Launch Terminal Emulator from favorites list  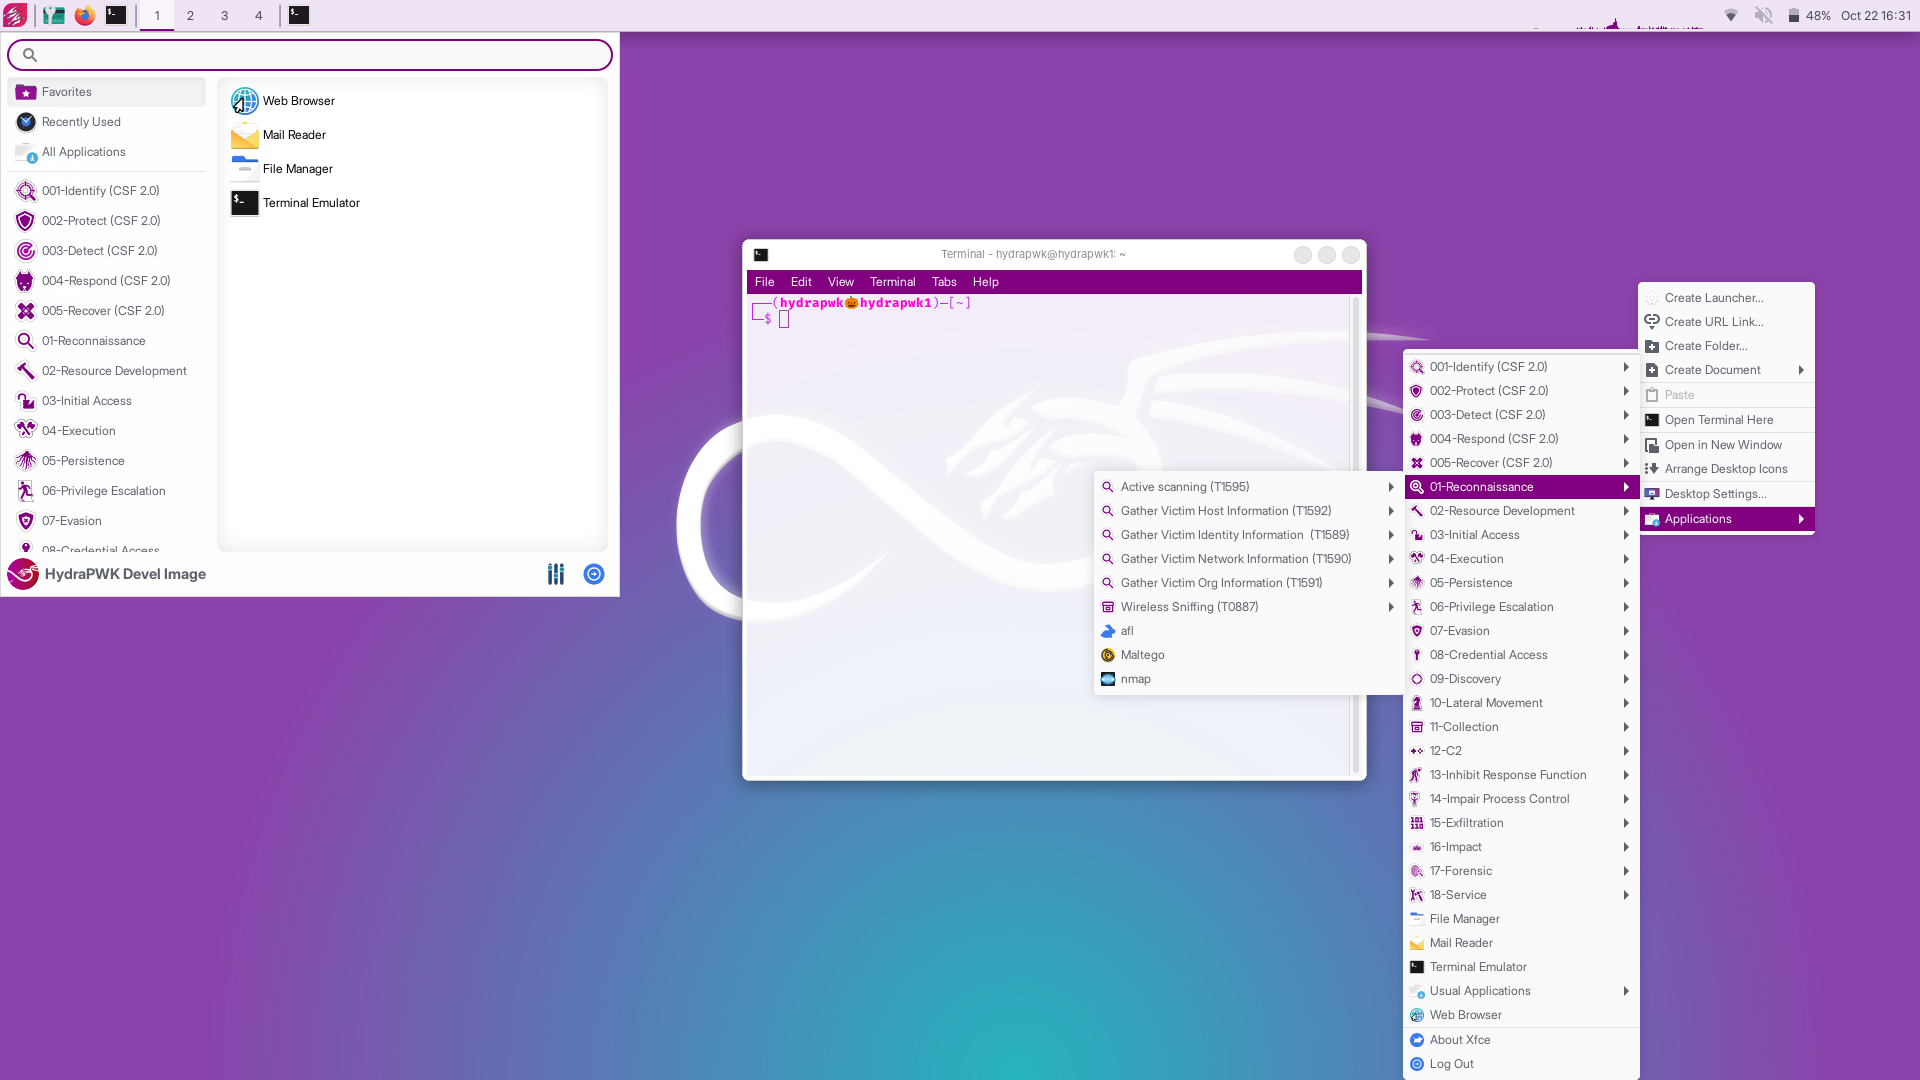310,203
